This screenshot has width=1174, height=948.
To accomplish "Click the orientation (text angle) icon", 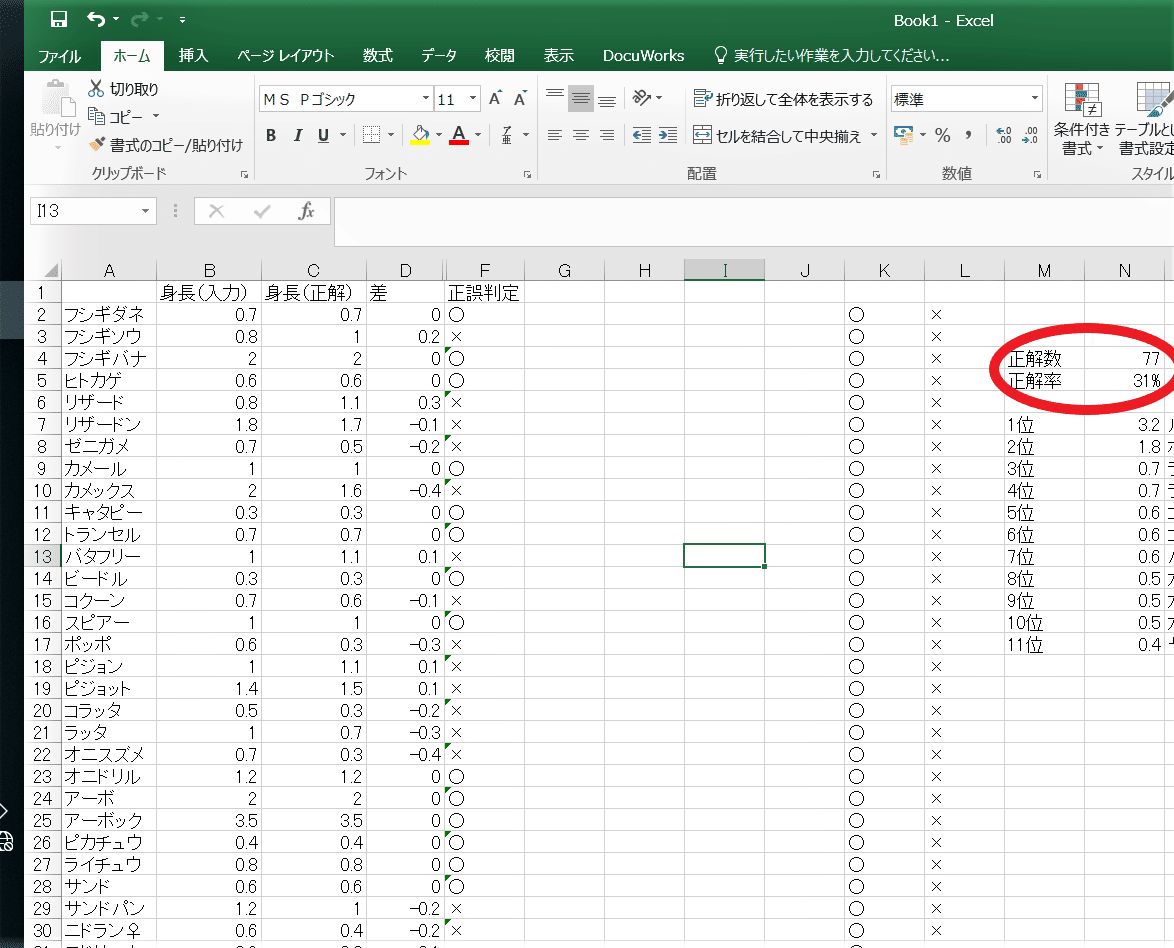I will pyautogui.click(x=642, y=98).
